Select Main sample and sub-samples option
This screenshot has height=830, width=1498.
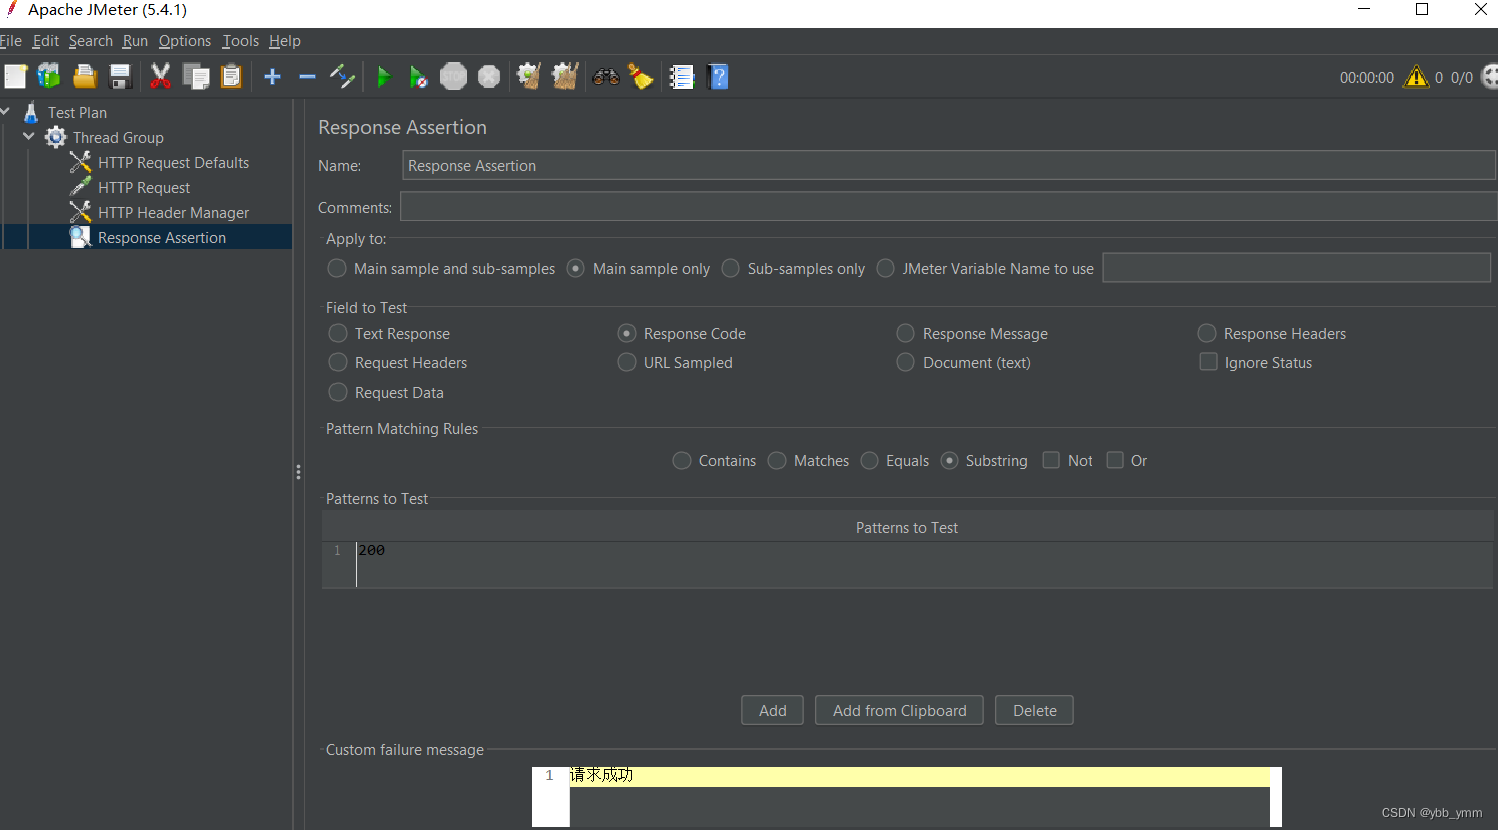tap(337, 268)
